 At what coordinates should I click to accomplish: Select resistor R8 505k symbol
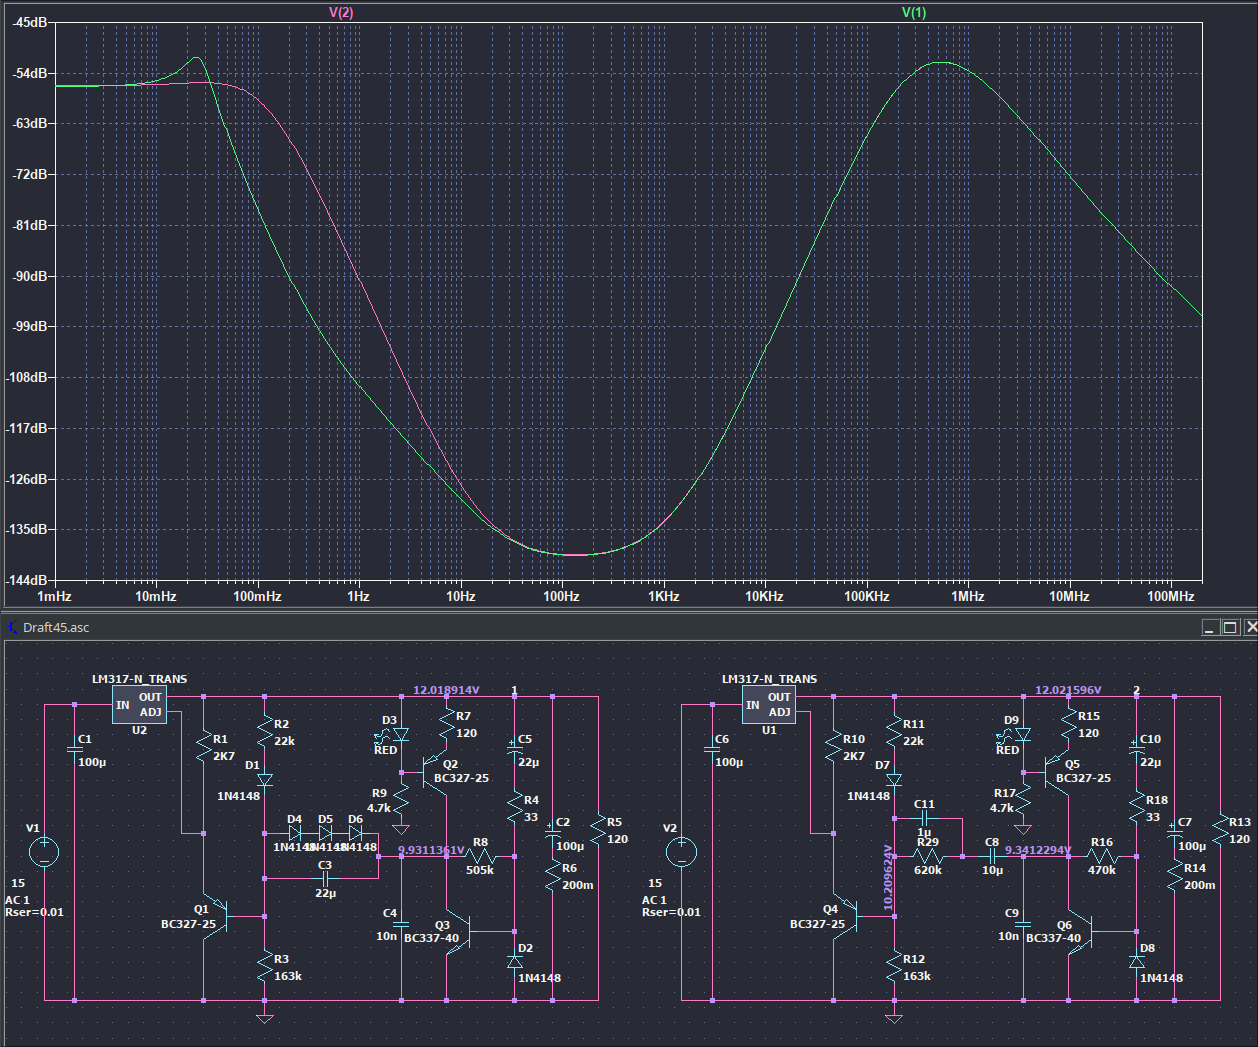click(x=480, y=856)
